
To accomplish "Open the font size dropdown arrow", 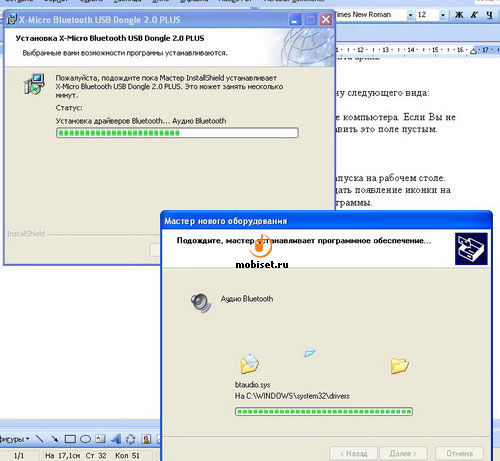I will 443,15.
